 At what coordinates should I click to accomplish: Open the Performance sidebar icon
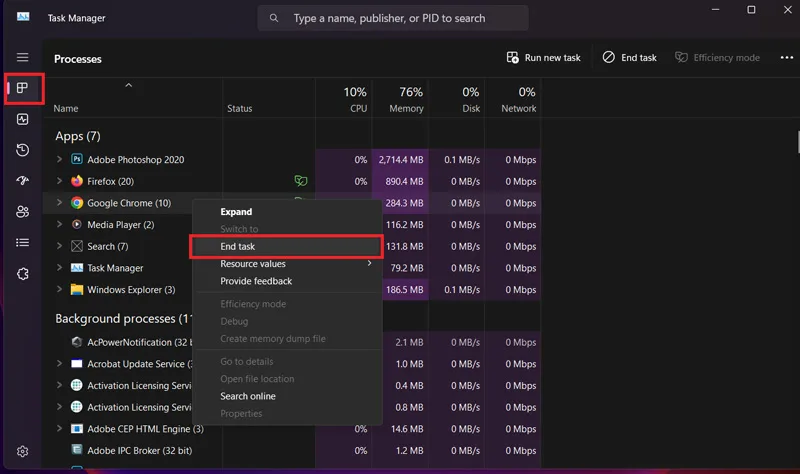22,119
